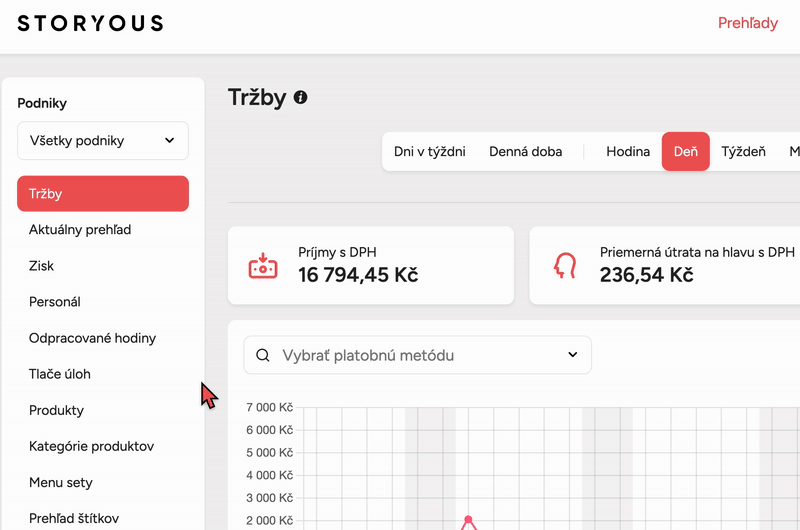Screen dimensions: 800x530
Task: Open the Všetky podniky dropdown
Action: coord(103,141)
